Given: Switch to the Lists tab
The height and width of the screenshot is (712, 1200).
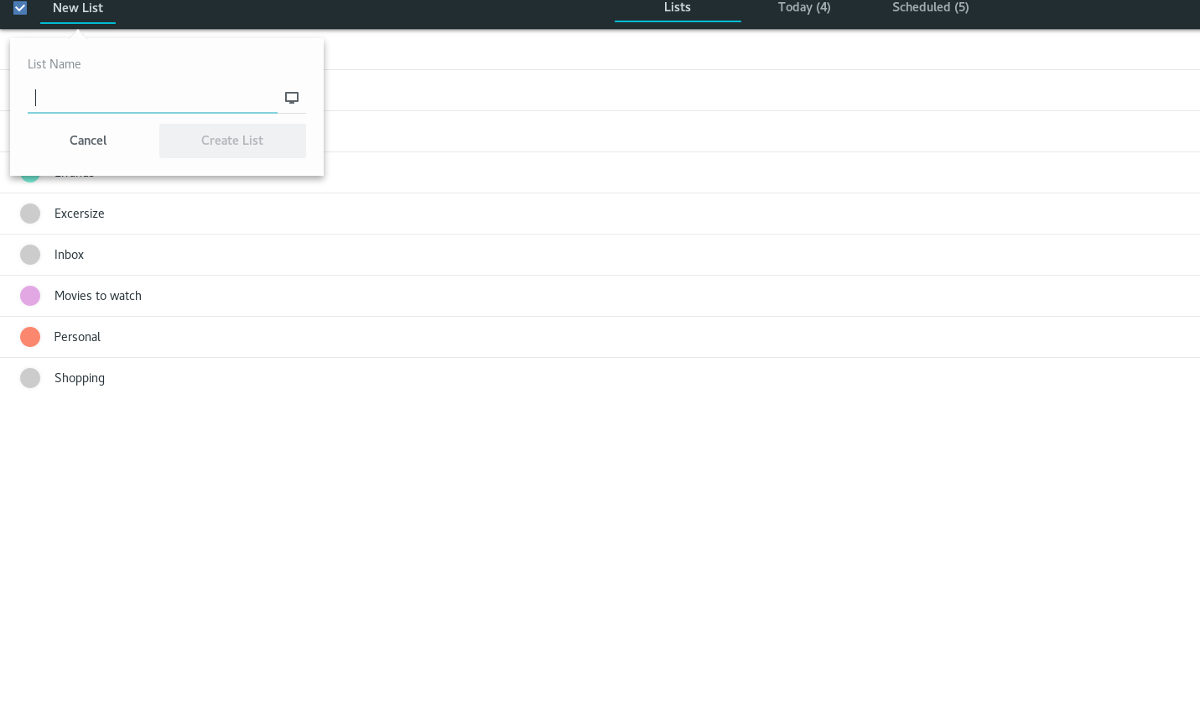Looking at the screenshot, I should 677,8.
